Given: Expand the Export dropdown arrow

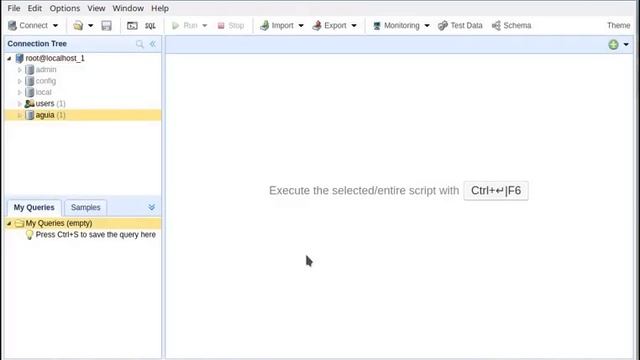Looking at the screenshot, I should coord(354,25).
